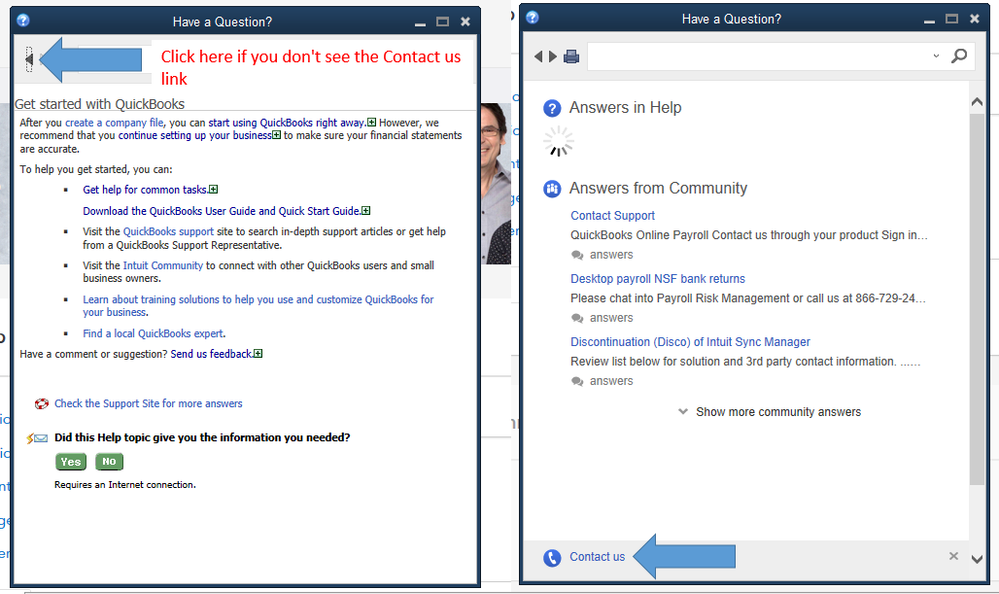Click the Yes button under the feedback question
Screen dimensions: 999x594
point(70,461)
